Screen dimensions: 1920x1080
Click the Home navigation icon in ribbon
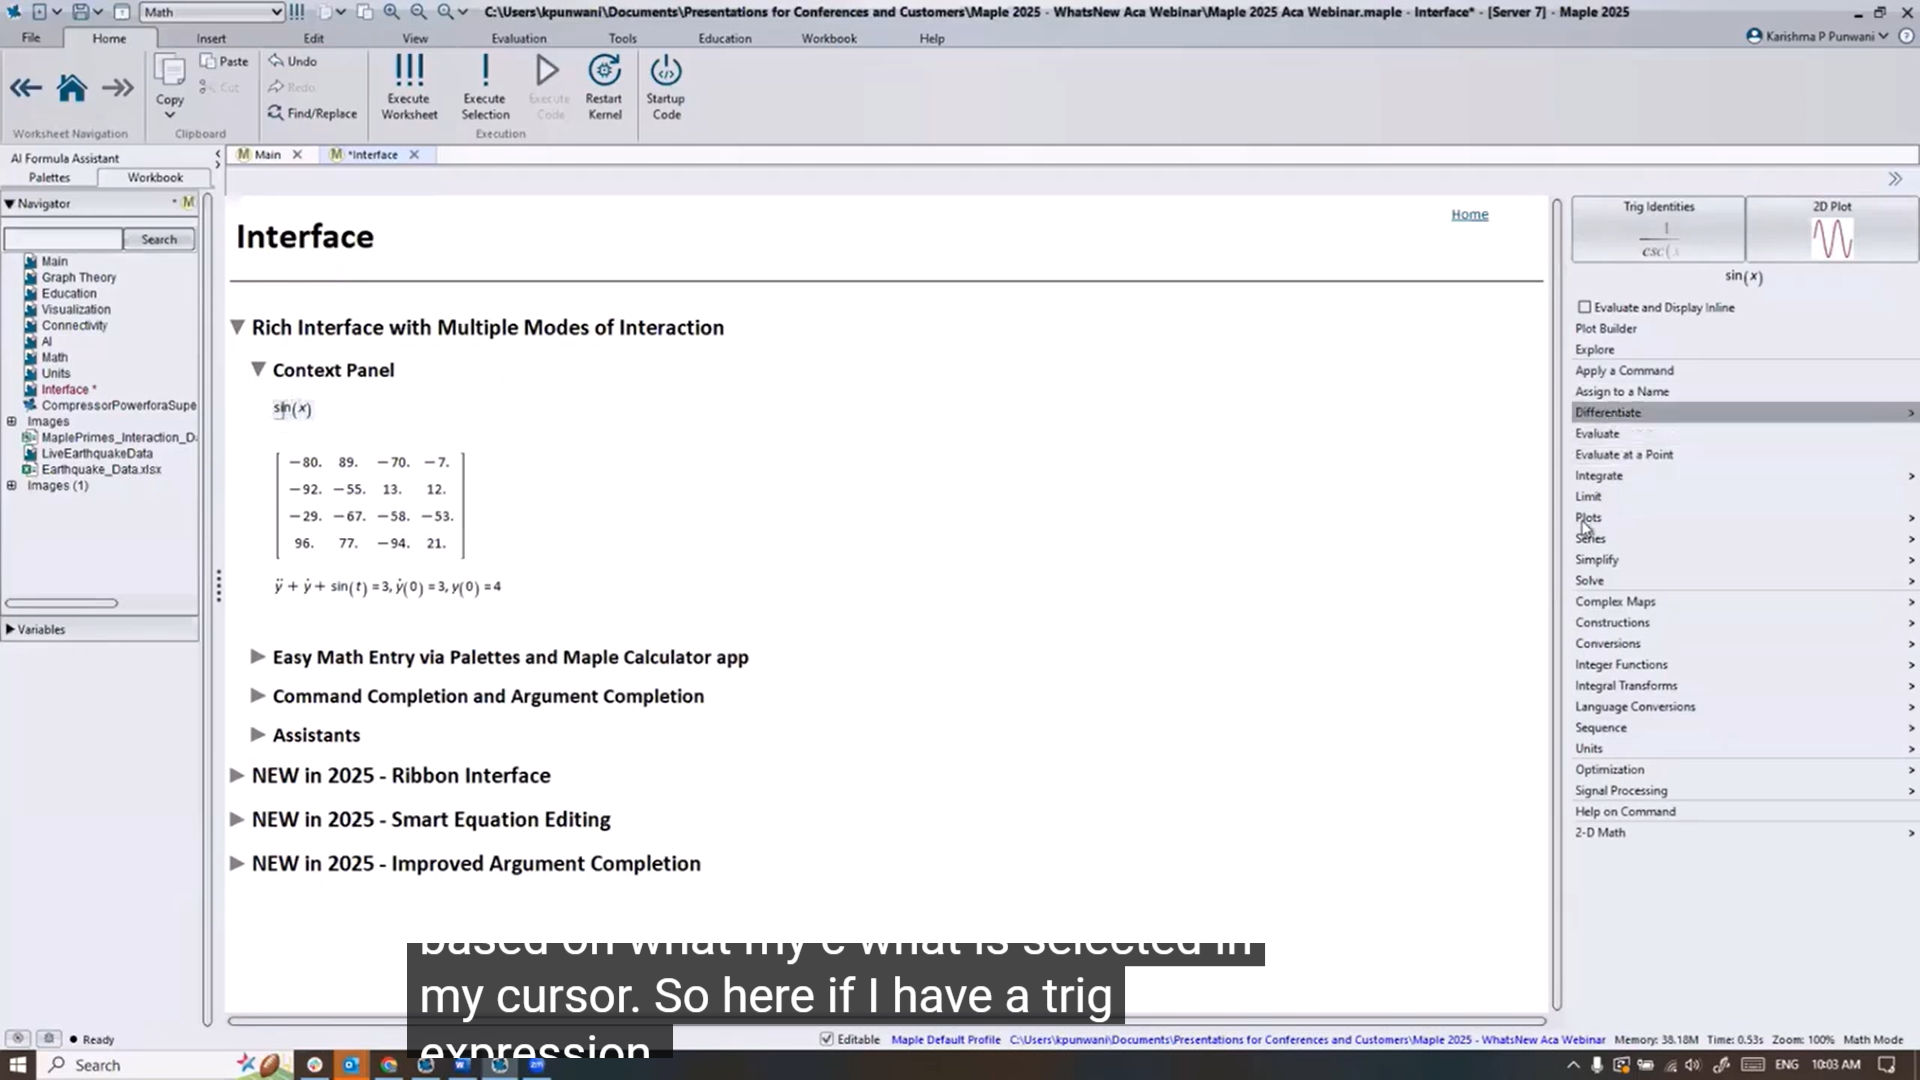[72, 89]
